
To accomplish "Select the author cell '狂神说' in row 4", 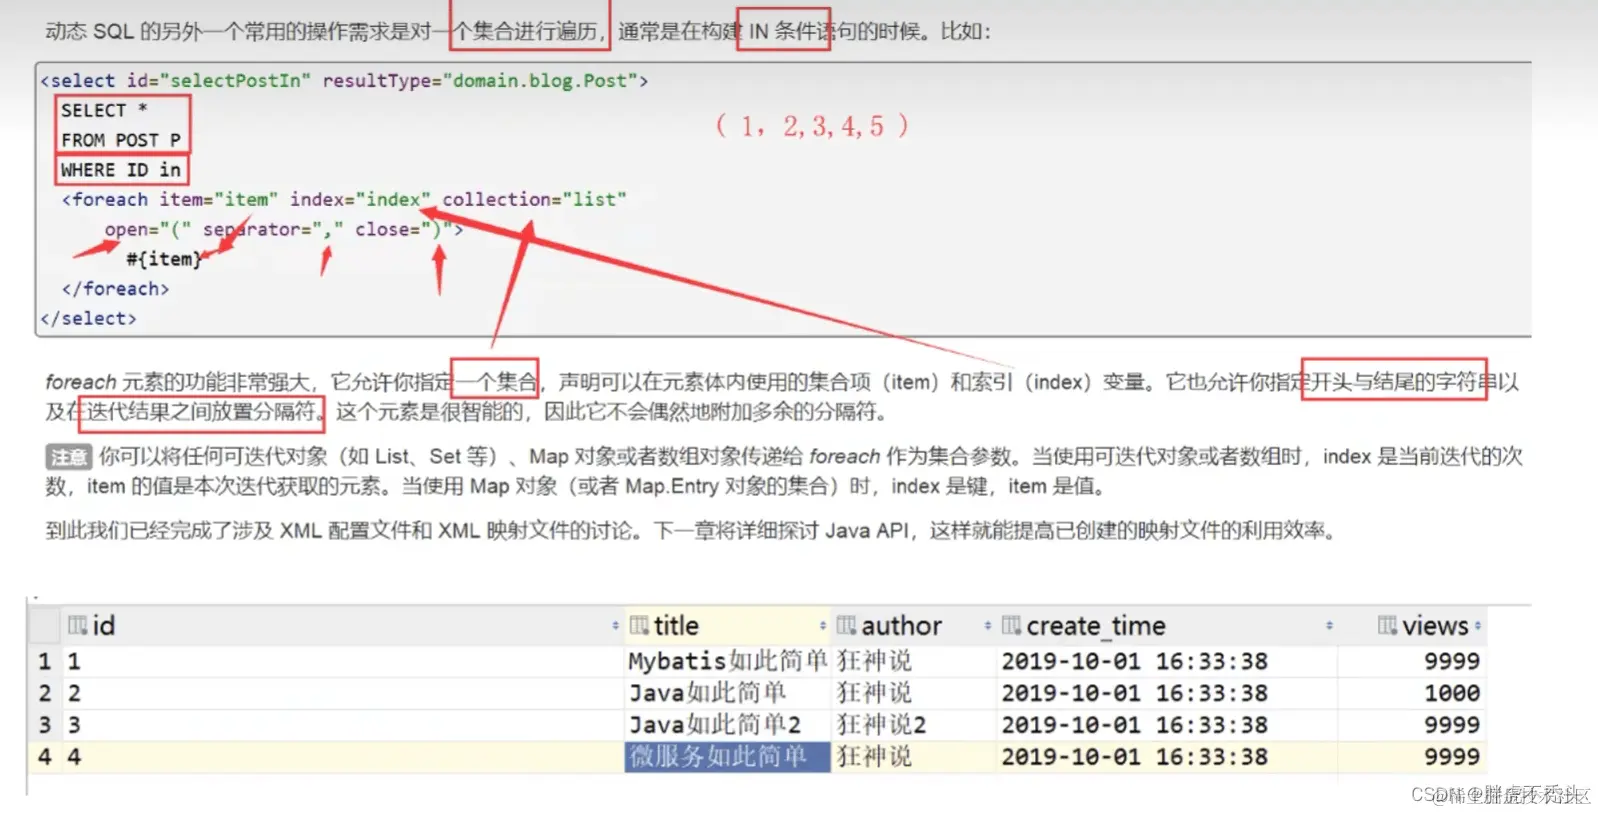I will [x=914, y=757].
